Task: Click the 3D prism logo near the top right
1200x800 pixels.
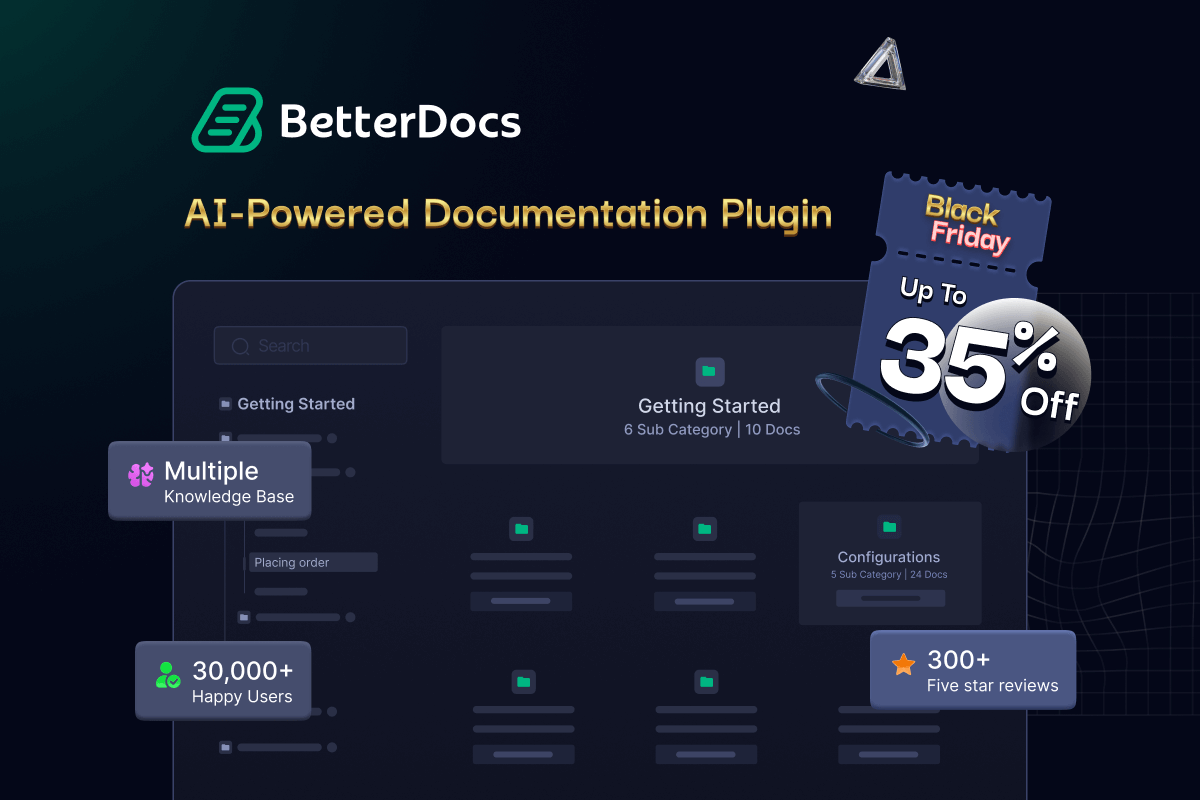Action: click(880, 65)
